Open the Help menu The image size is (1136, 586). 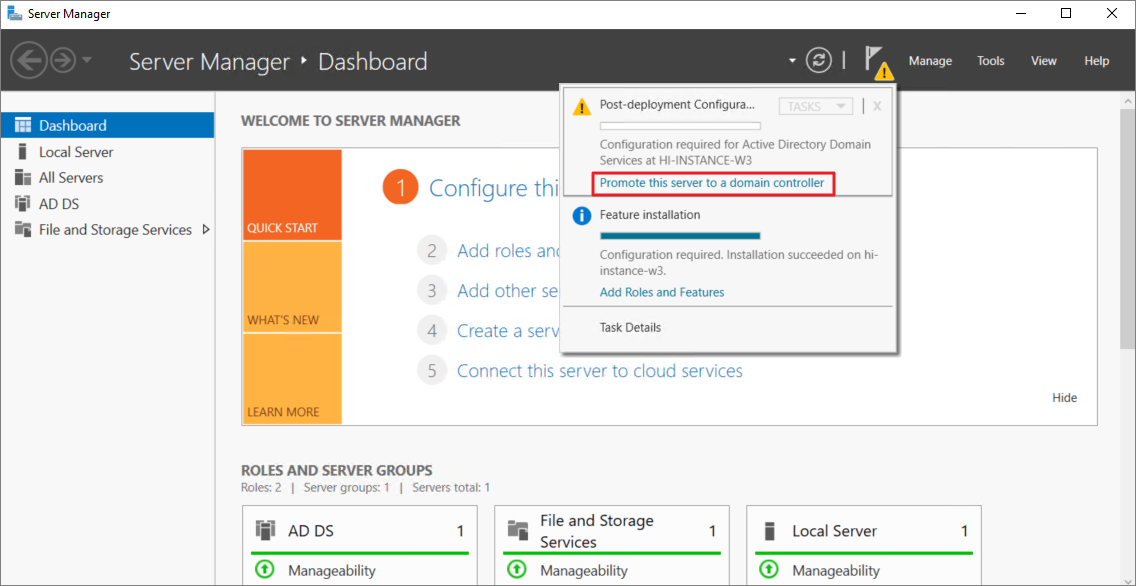pos(1096,61)
